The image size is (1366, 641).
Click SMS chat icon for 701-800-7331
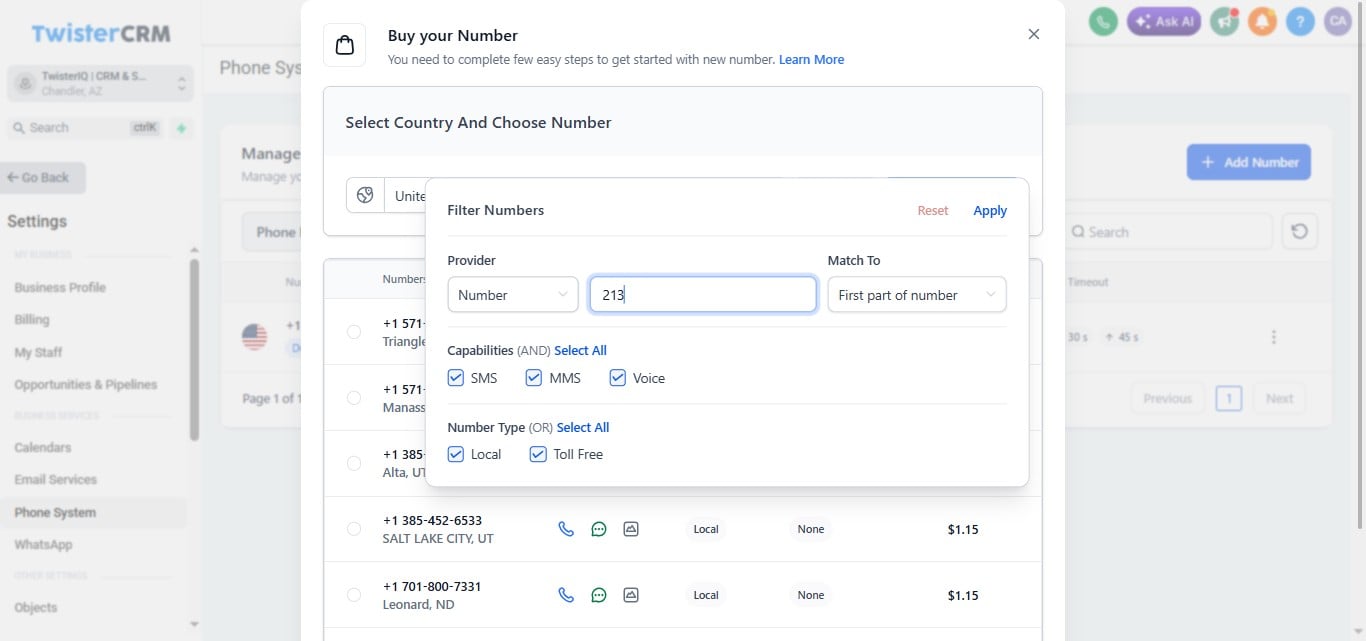[599, 595]
